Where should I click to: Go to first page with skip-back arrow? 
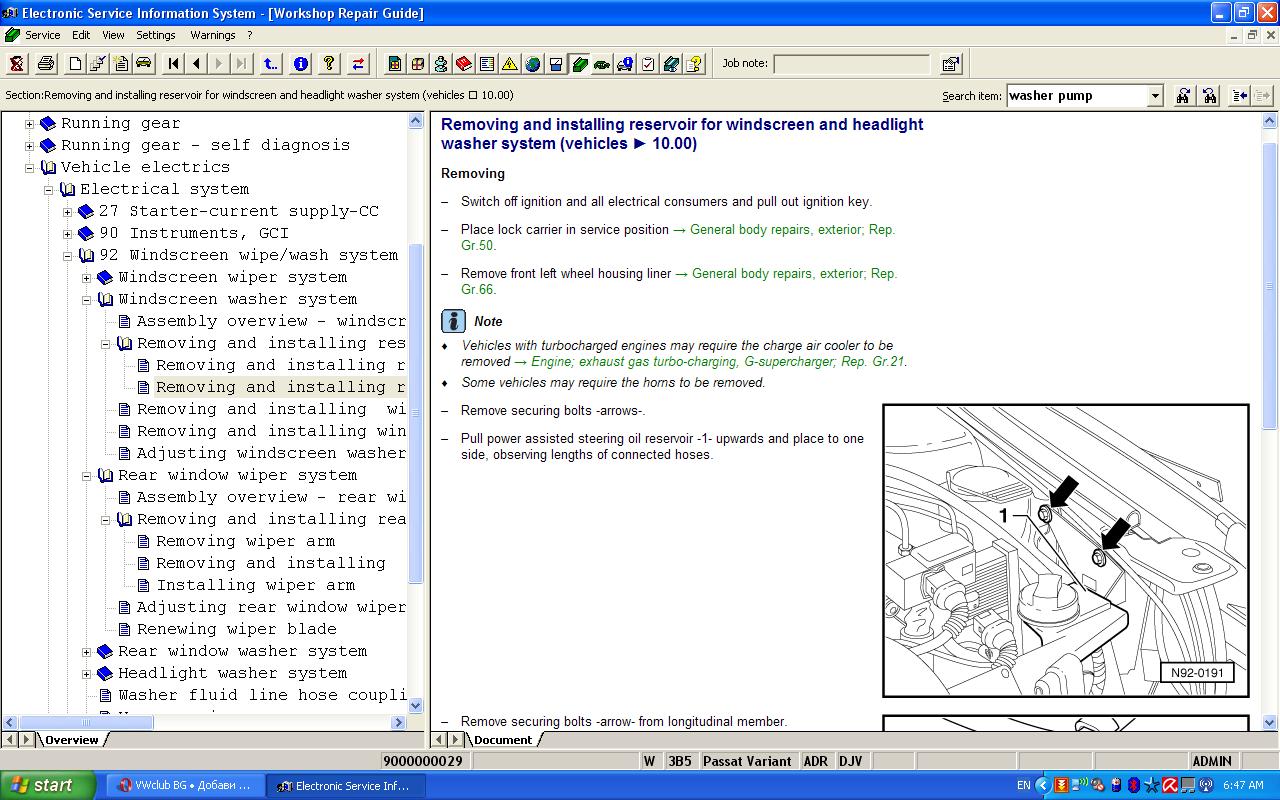click(x=173, y=64)
